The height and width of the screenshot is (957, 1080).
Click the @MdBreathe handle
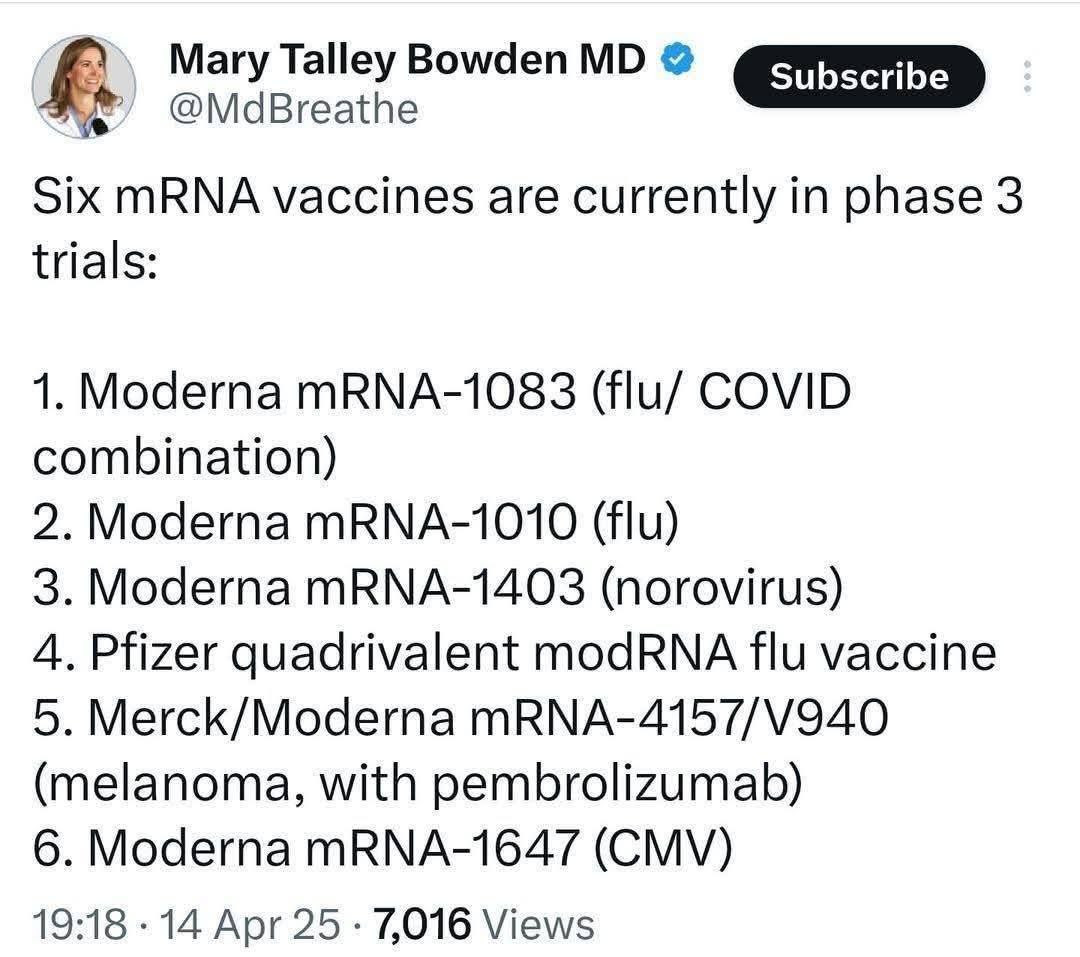pos(294,108)
